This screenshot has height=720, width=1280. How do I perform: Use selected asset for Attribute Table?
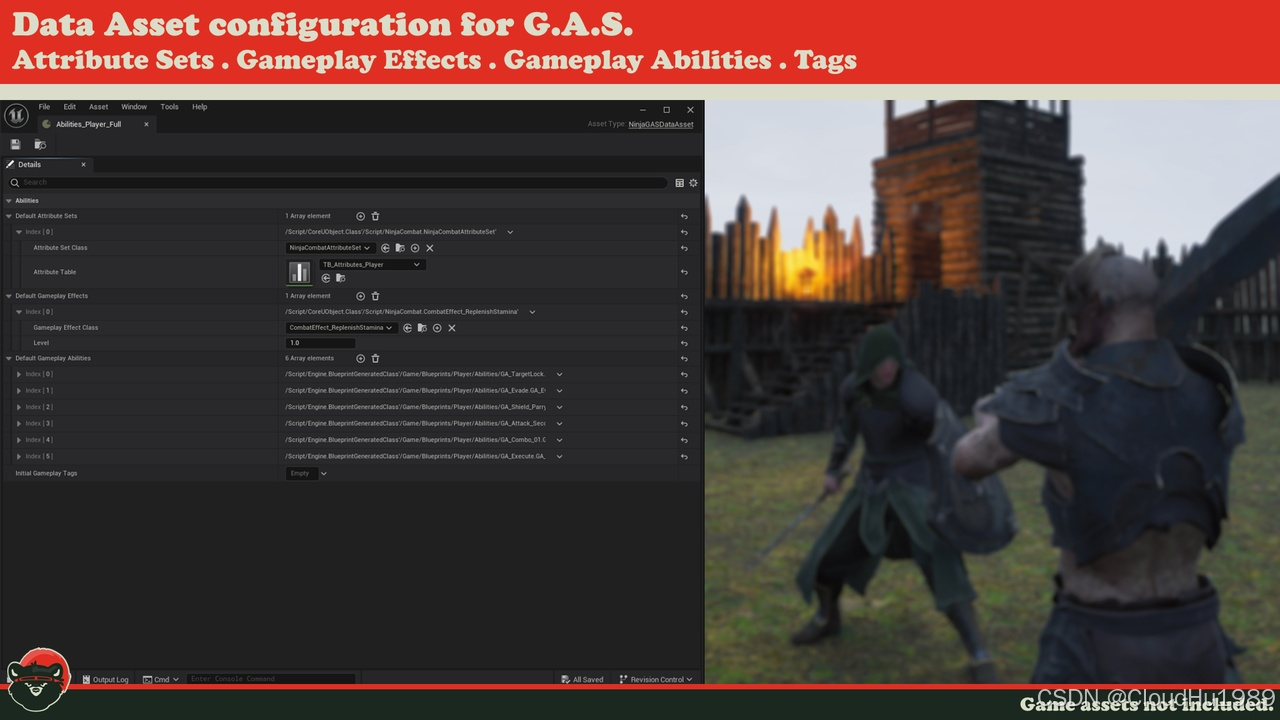click(x=326, y=278)
